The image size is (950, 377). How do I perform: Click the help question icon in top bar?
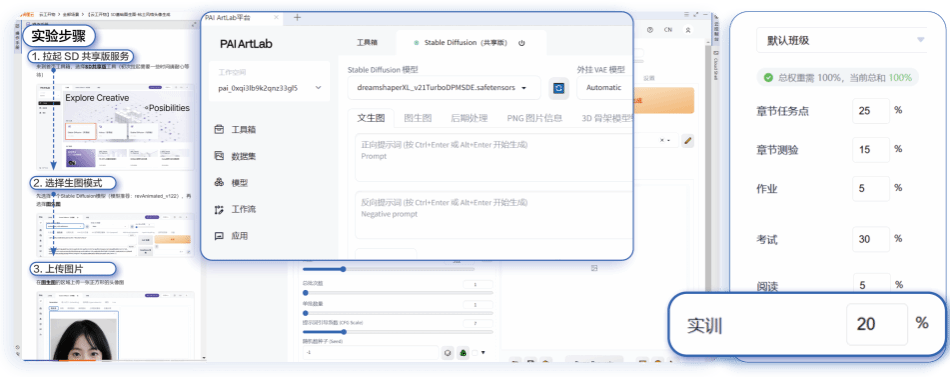pos(650,30)
